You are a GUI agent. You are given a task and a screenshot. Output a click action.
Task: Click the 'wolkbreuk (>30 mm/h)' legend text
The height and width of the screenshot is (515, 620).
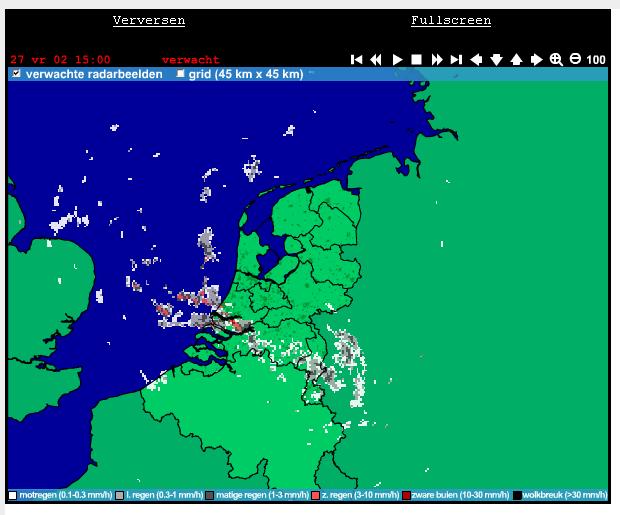pos(565,495)
